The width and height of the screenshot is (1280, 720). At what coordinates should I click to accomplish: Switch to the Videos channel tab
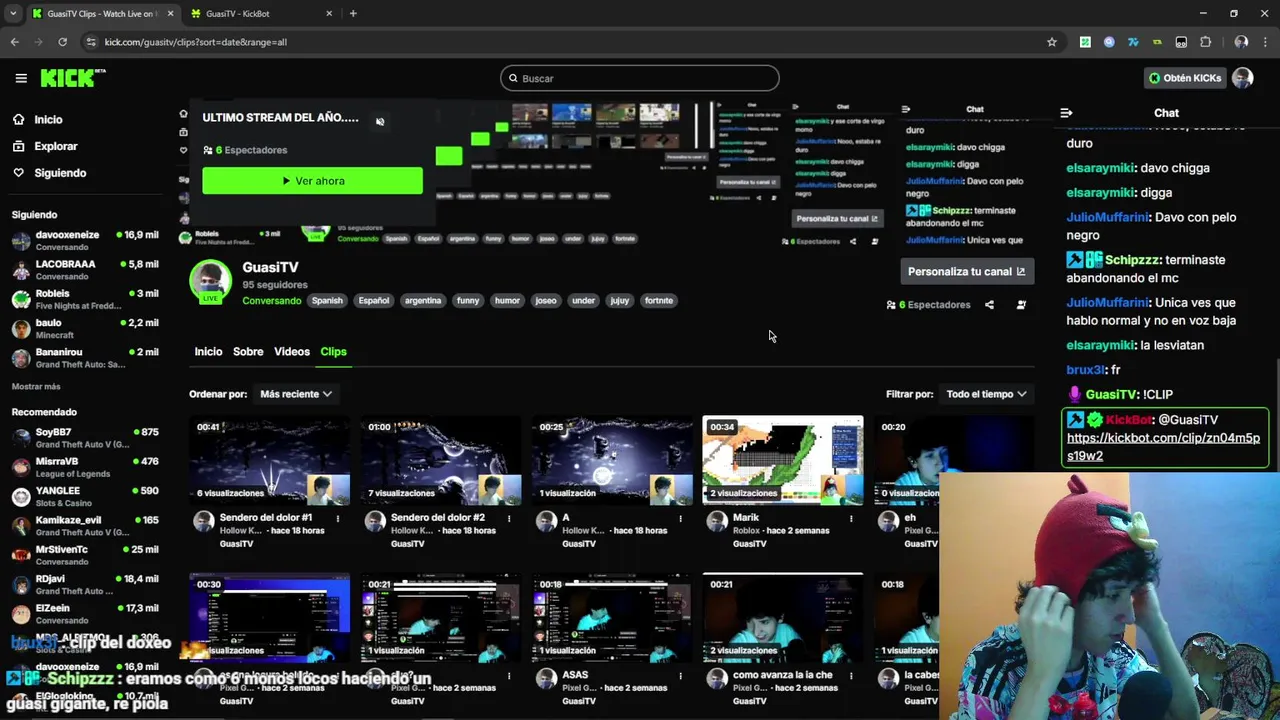pyautogui.click(x=292, y=352)
